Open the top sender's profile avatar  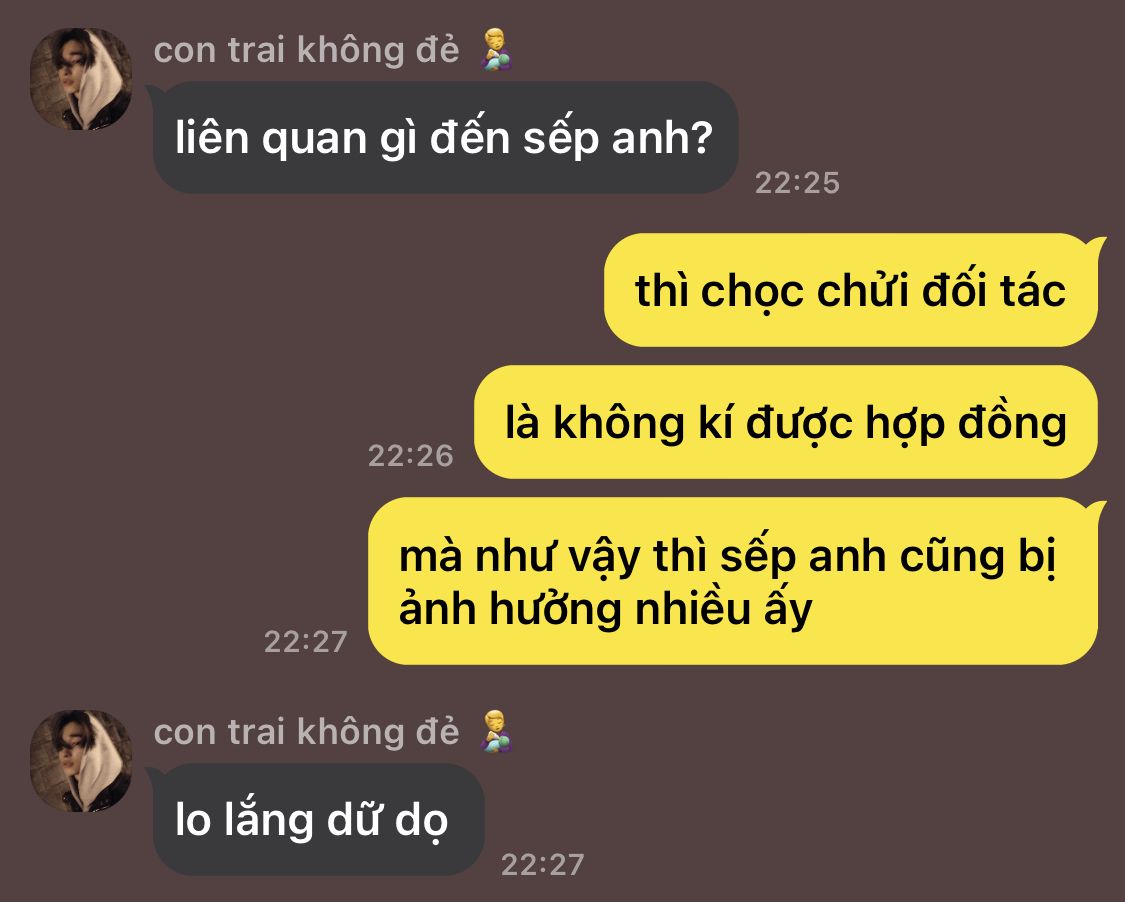[x=80, y=79]
